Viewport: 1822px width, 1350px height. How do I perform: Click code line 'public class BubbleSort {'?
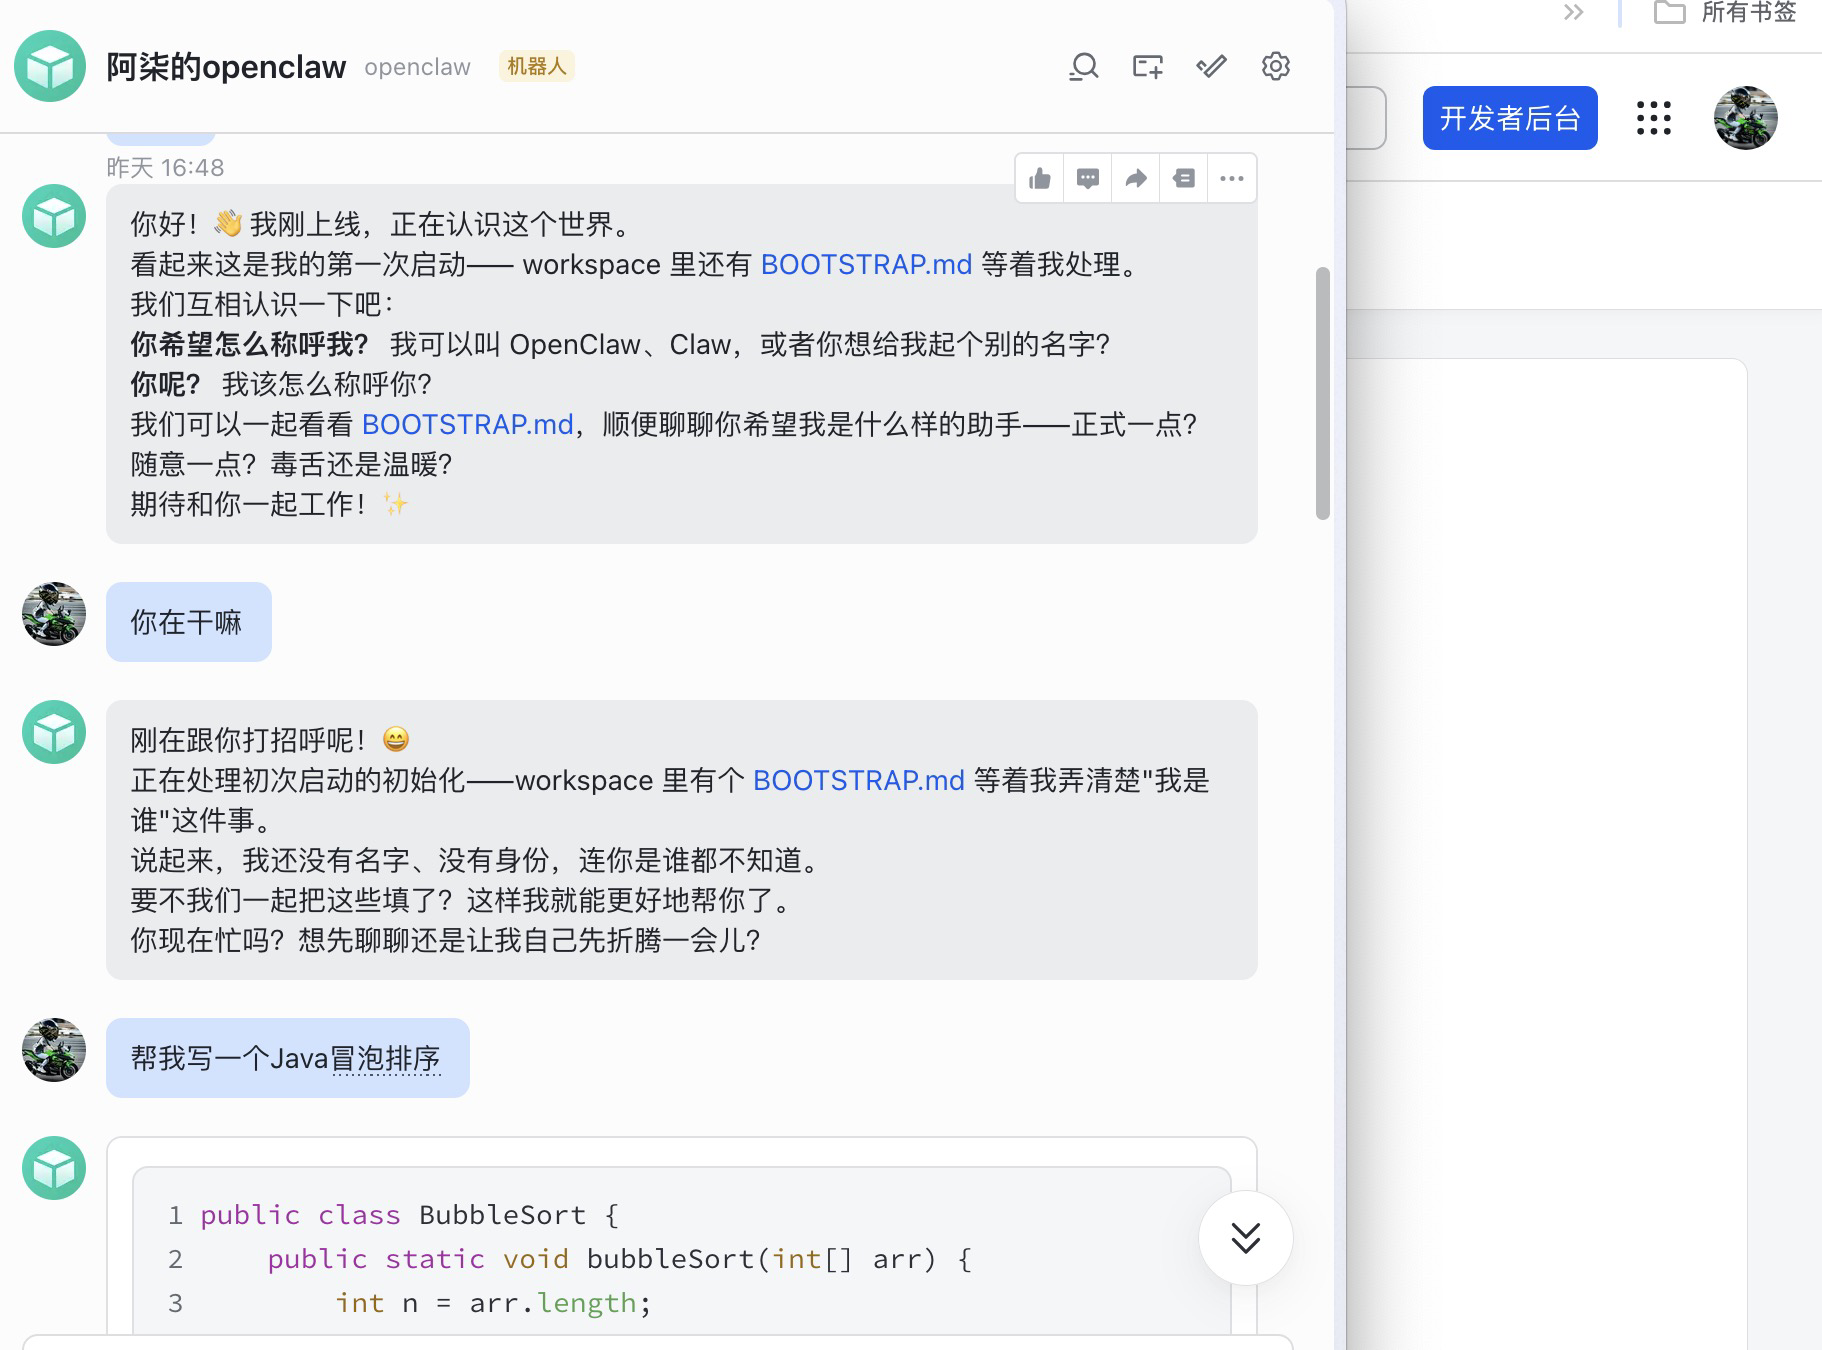409,1215
